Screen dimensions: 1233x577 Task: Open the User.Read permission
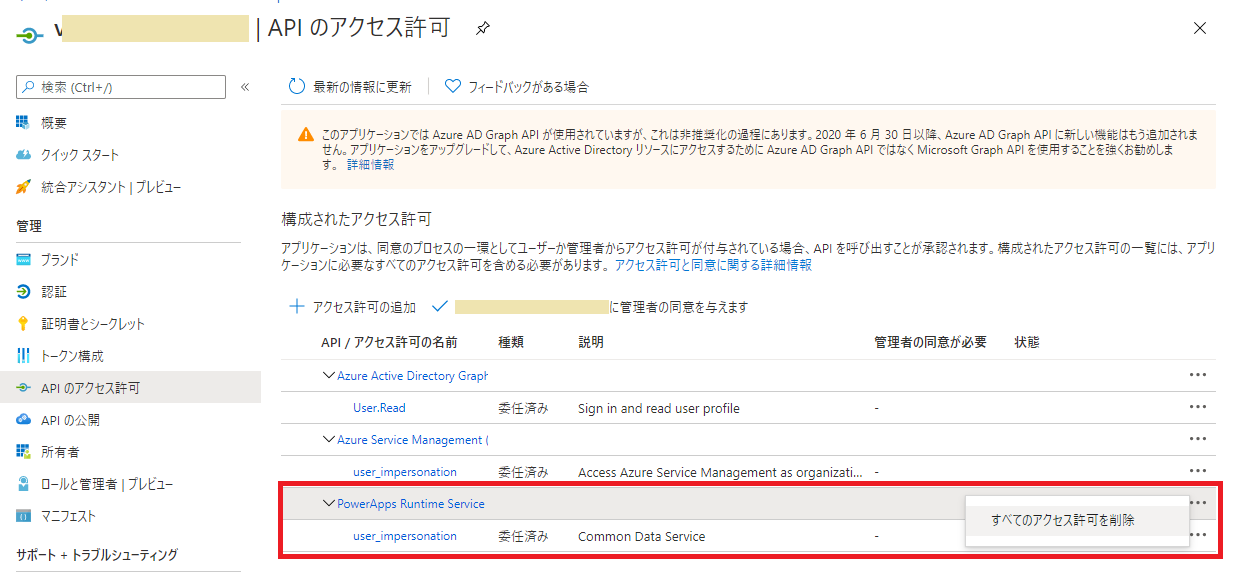379,408
